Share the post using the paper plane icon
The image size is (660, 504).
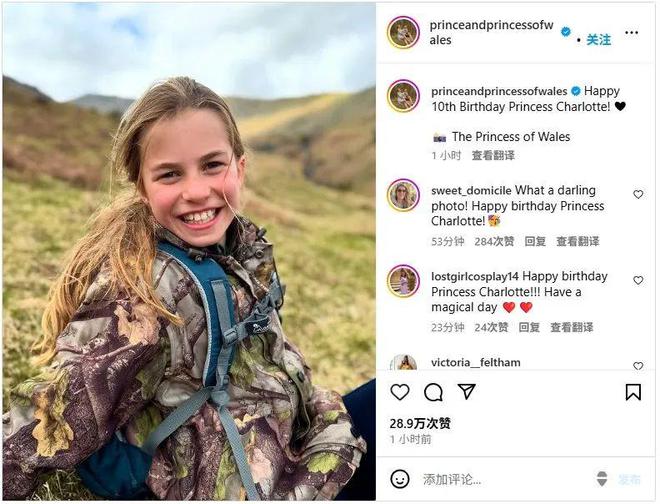coord(466,392)
